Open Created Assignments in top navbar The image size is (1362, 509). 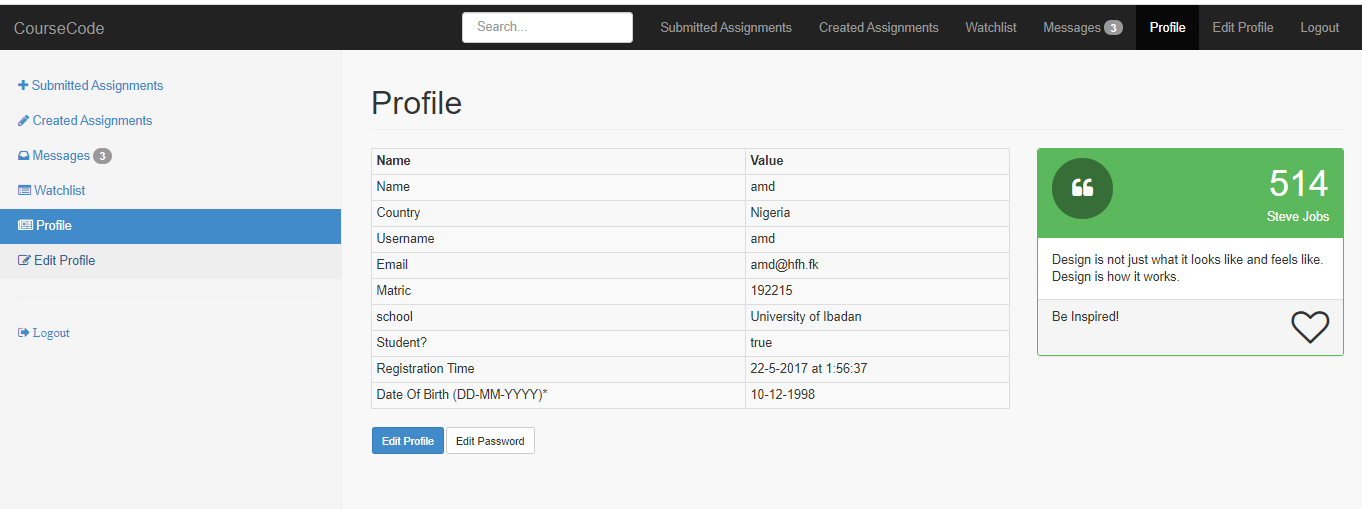879,28
